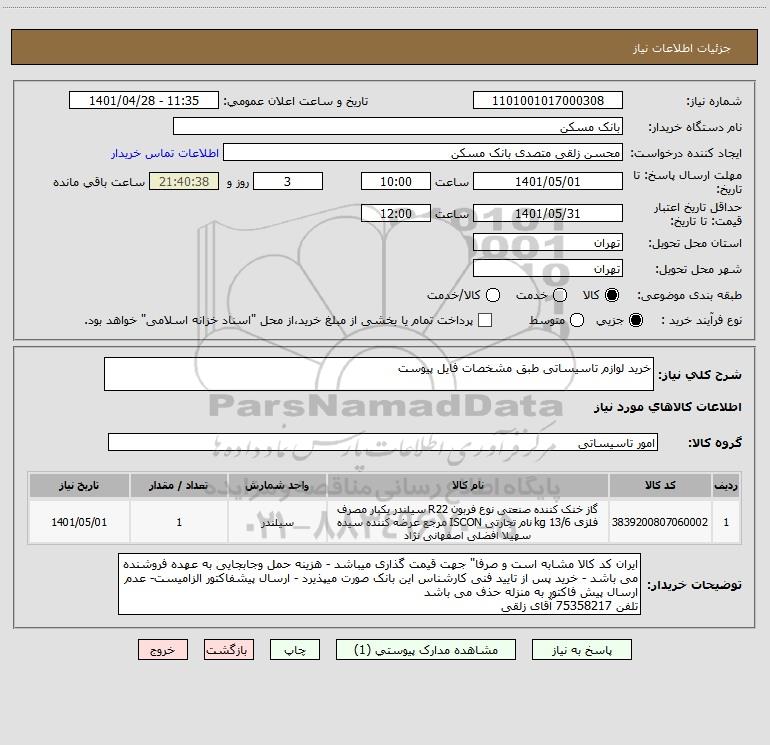
Task: Click the واحد شمارش column header
Action: [x=277, y=485]
